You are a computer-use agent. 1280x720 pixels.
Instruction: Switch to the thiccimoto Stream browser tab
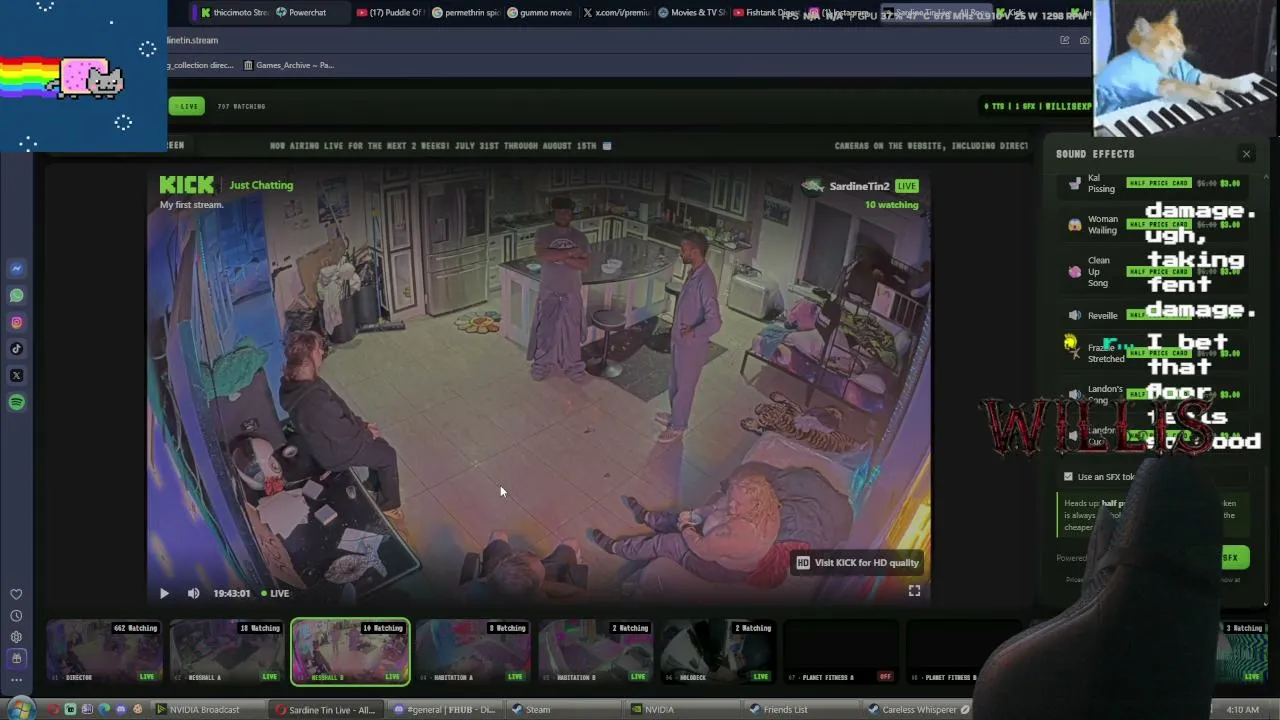coord(234,13)
